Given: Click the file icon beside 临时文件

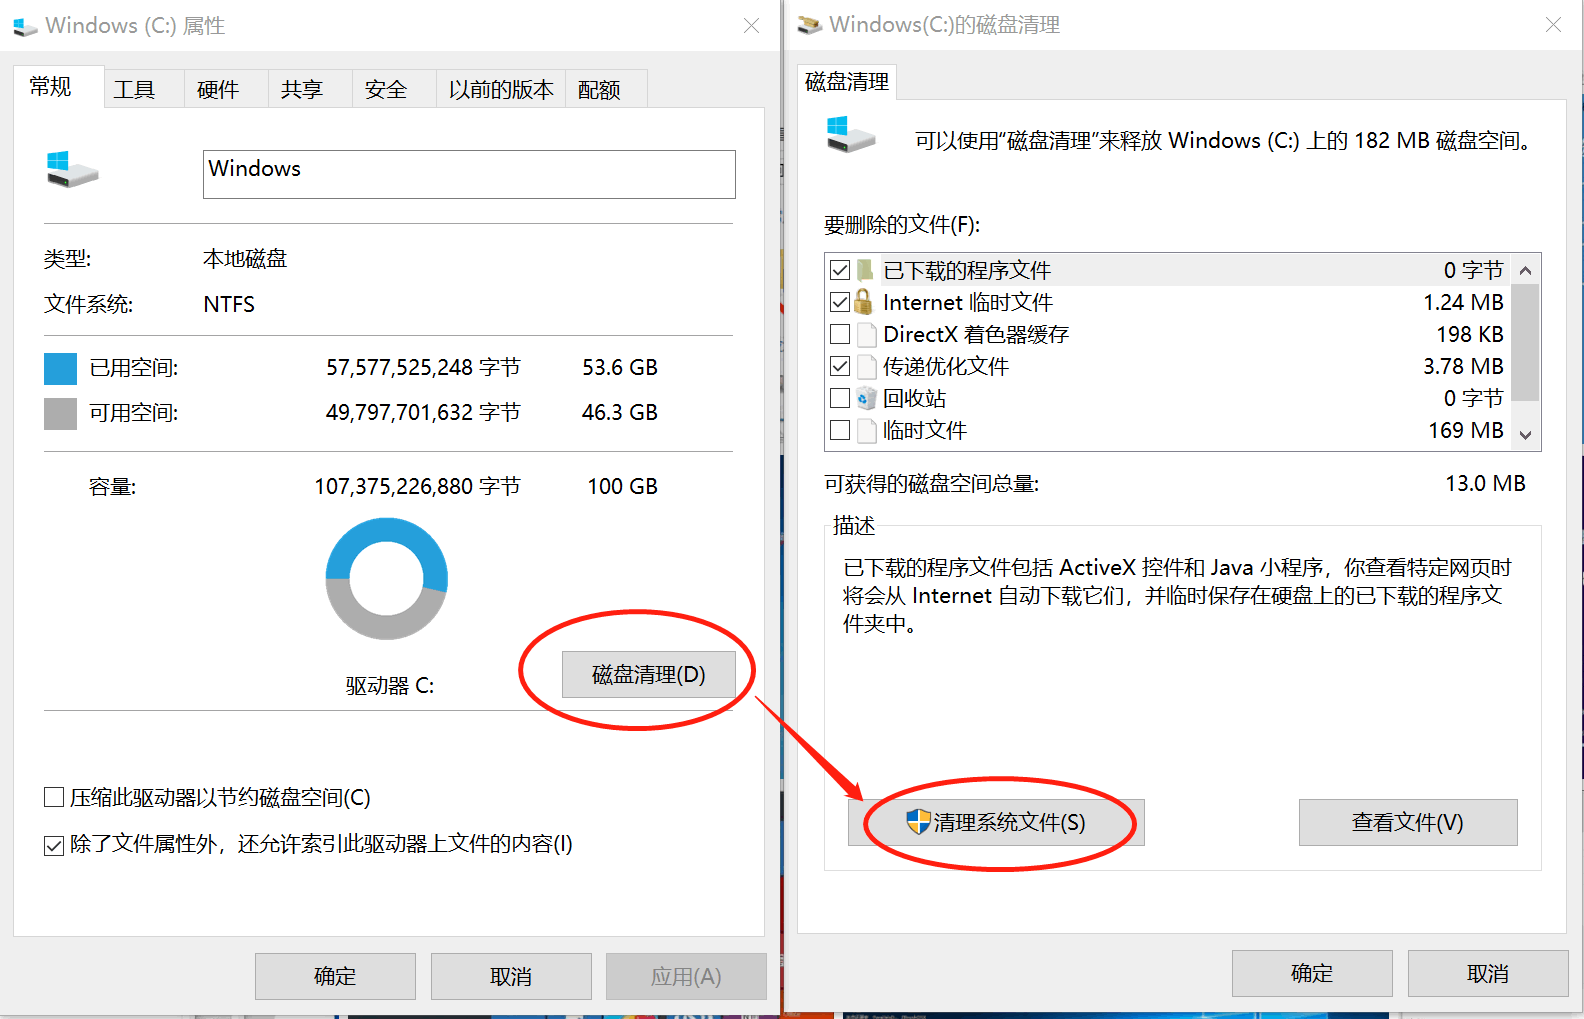Looking at the screenshot, I should 866,430.
